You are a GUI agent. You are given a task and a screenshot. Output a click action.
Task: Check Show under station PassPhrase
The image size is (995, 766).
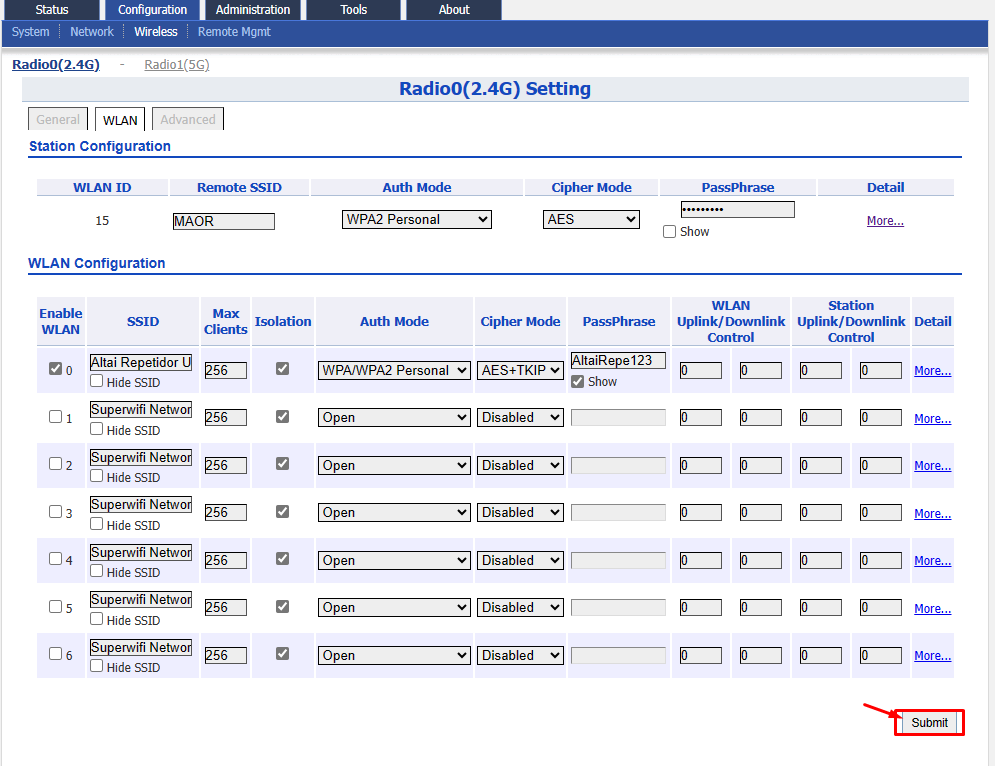(x=669, y=232)
